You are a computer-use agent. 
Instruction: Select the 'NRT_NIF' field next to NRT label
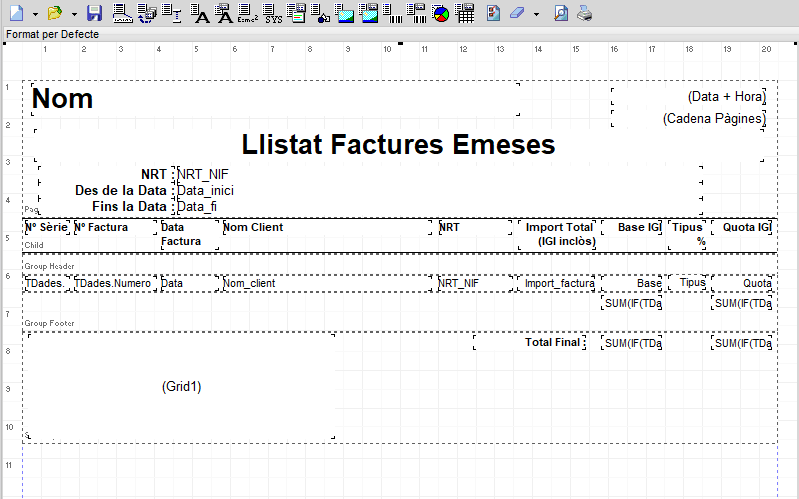coord(440,174)
